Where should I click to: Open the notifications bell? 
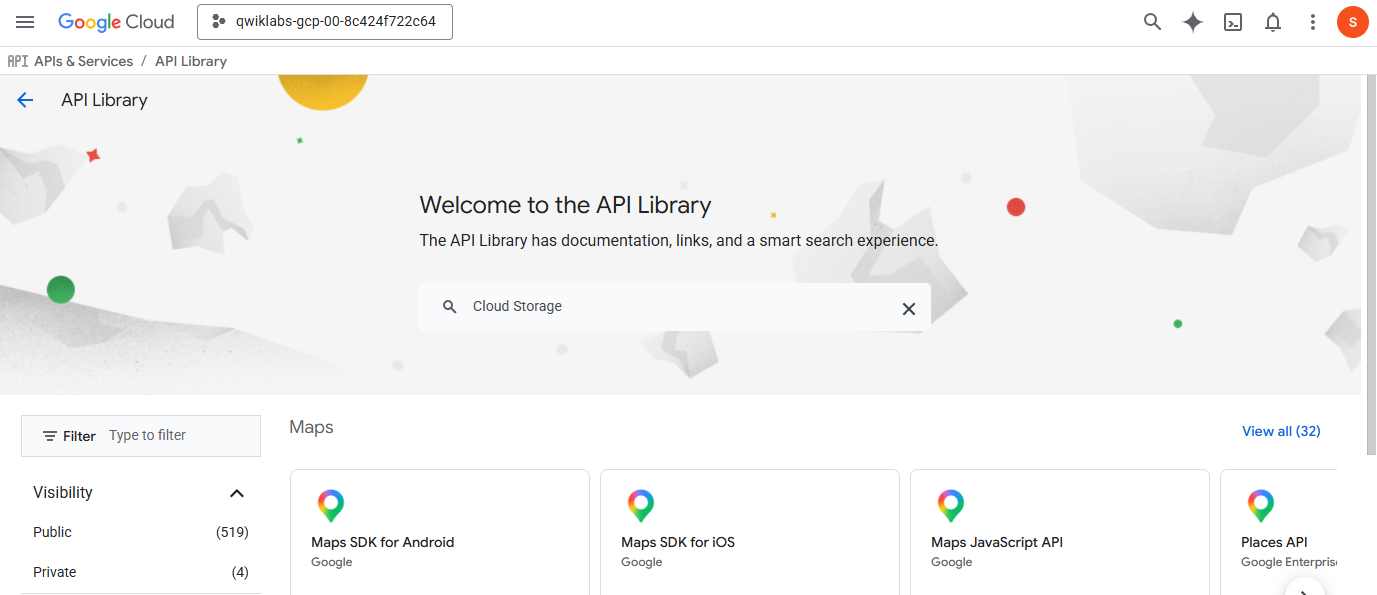1273,22
